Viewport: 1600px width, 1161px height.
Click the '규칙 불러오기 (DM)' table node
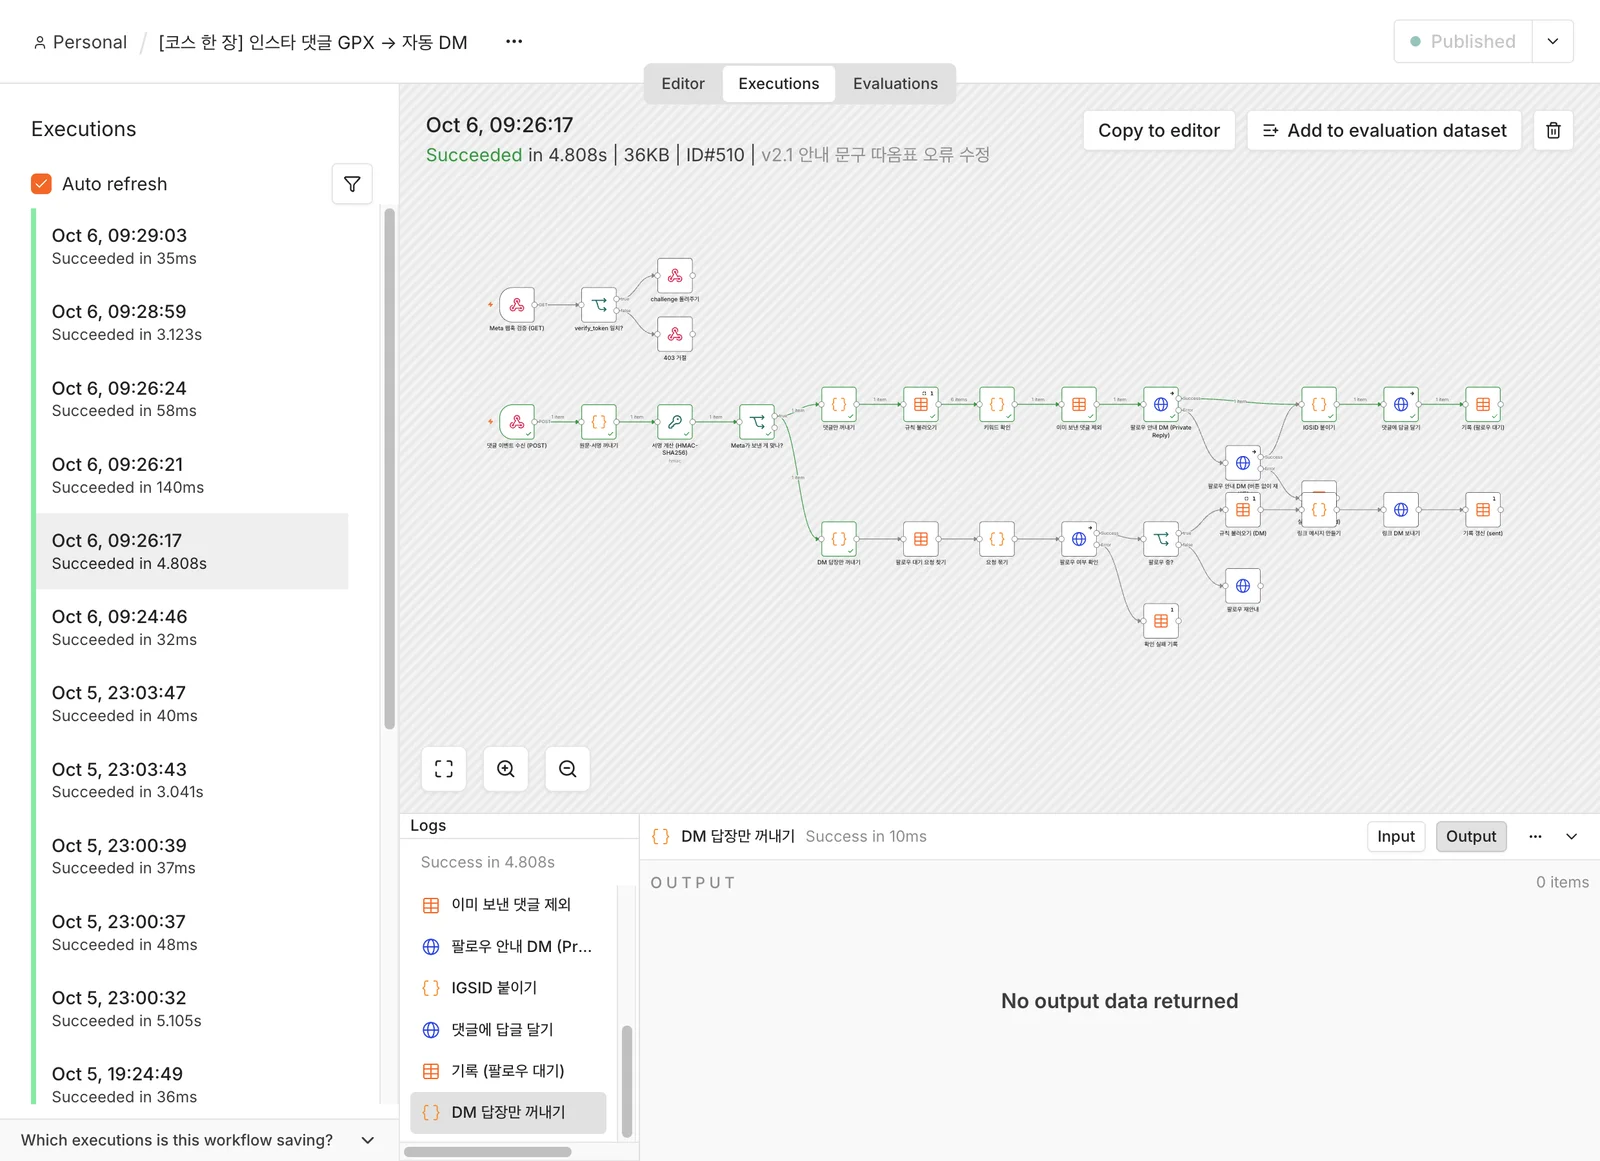(1243, 510)
